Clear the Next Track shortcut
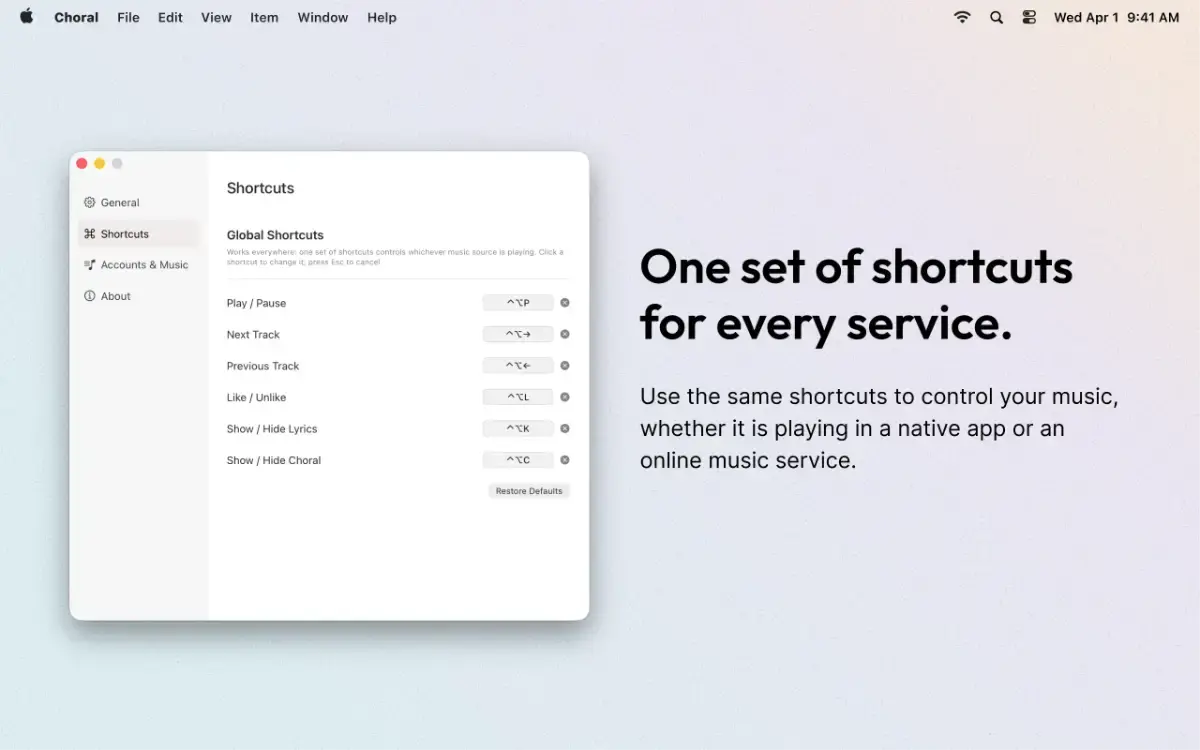This screenshot has width=1200, height=750. click(565, 334)
